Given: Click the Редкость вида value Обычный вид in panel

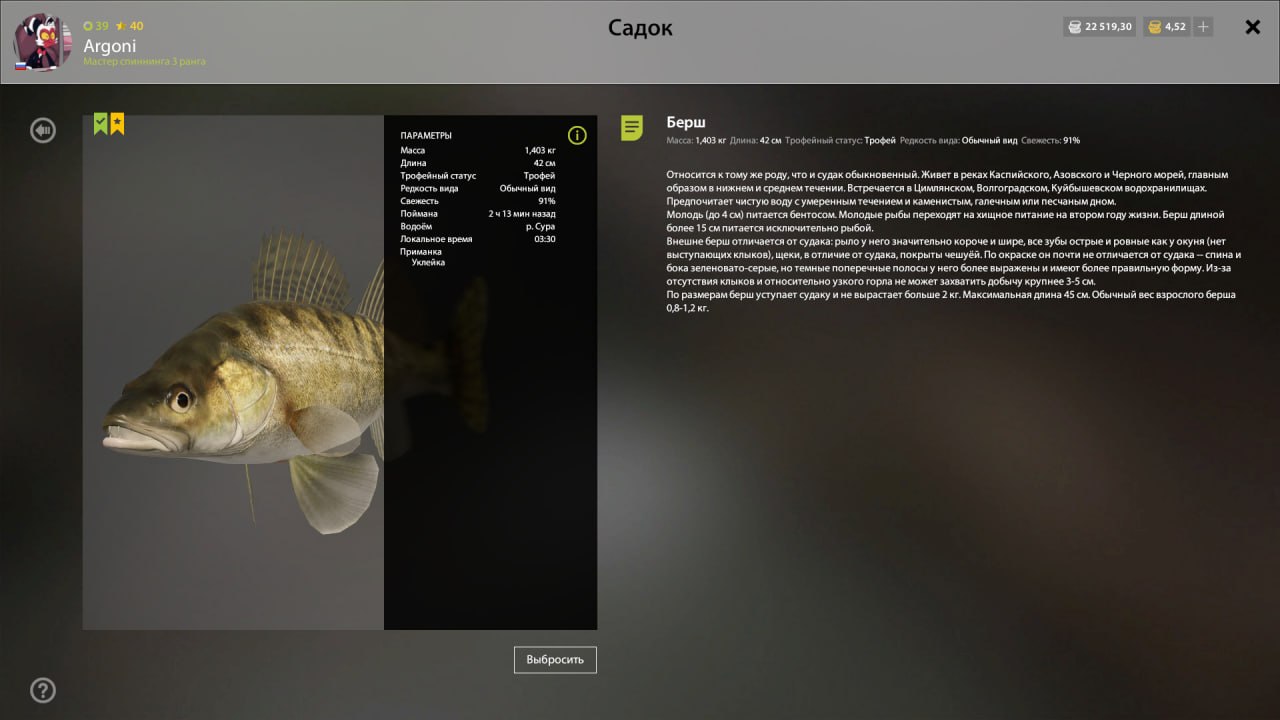Looking at the screenshot, I should pyautogui.click(x=528, y=188).
